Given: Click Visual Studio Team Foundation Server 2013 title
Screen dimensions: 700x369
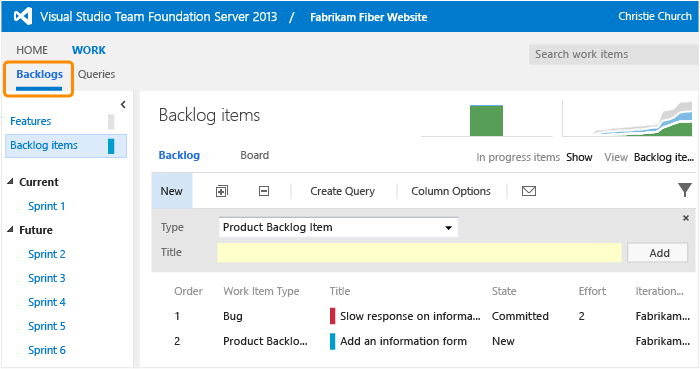Looking at the screenshot, I should click(x=158, y=17).
